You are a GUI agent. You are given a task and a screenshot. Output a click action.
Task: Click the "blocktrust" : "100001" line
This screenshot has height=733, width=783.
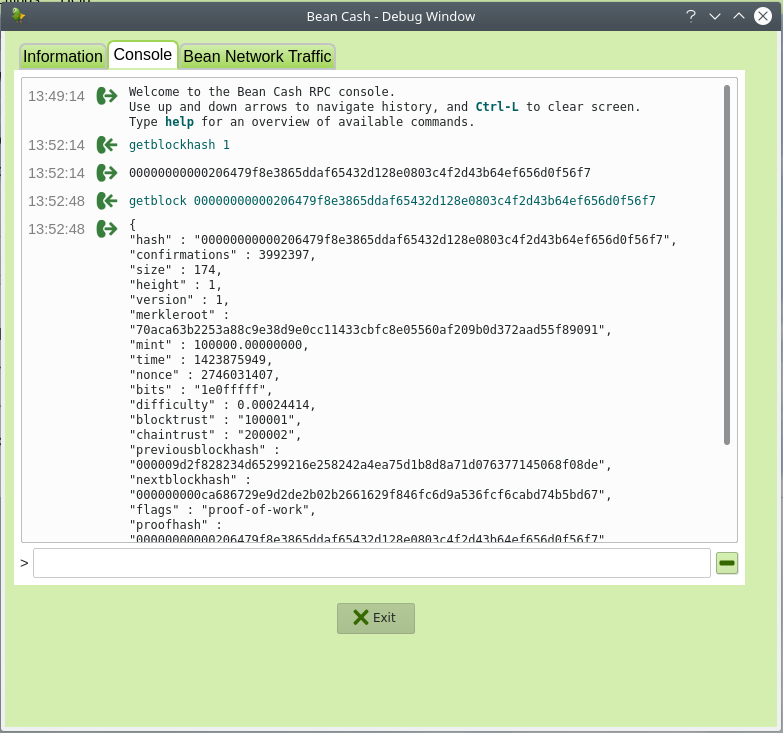point(215,419)
